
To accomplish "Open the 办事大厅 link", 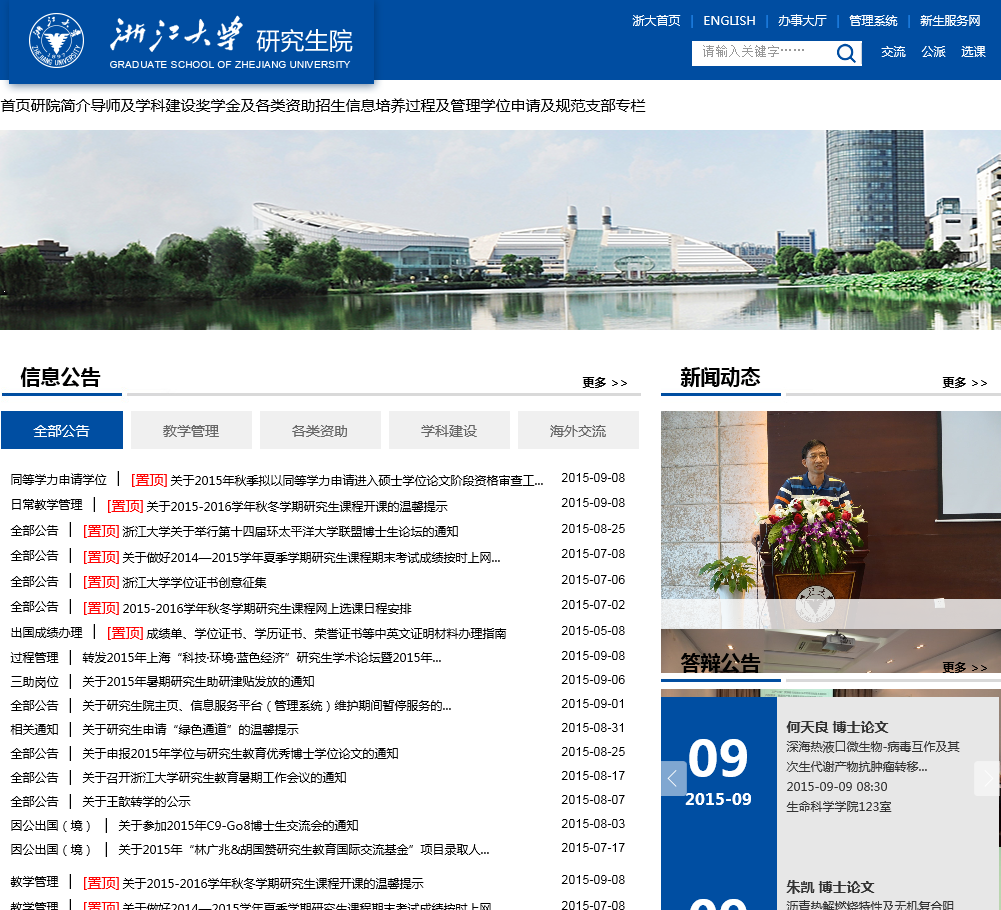I will tap(802, 20).
